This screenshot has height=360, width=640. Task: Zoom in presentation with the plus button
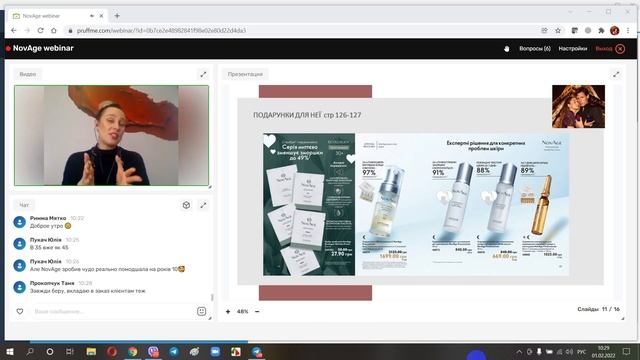[x=228, y=311]
